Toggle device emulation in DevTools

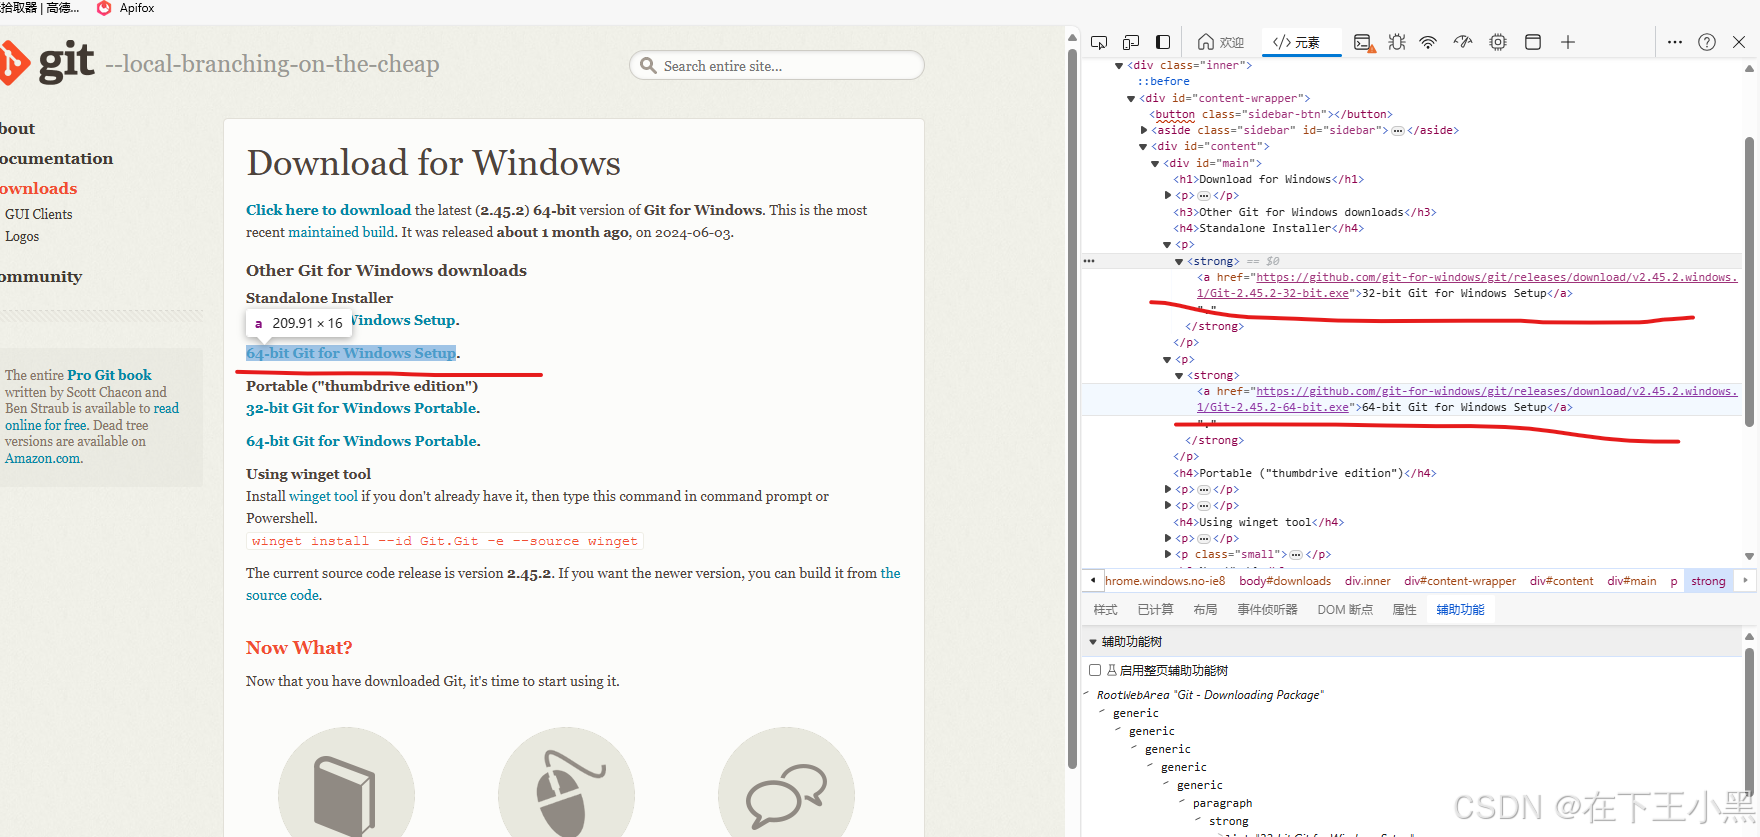1131,42
